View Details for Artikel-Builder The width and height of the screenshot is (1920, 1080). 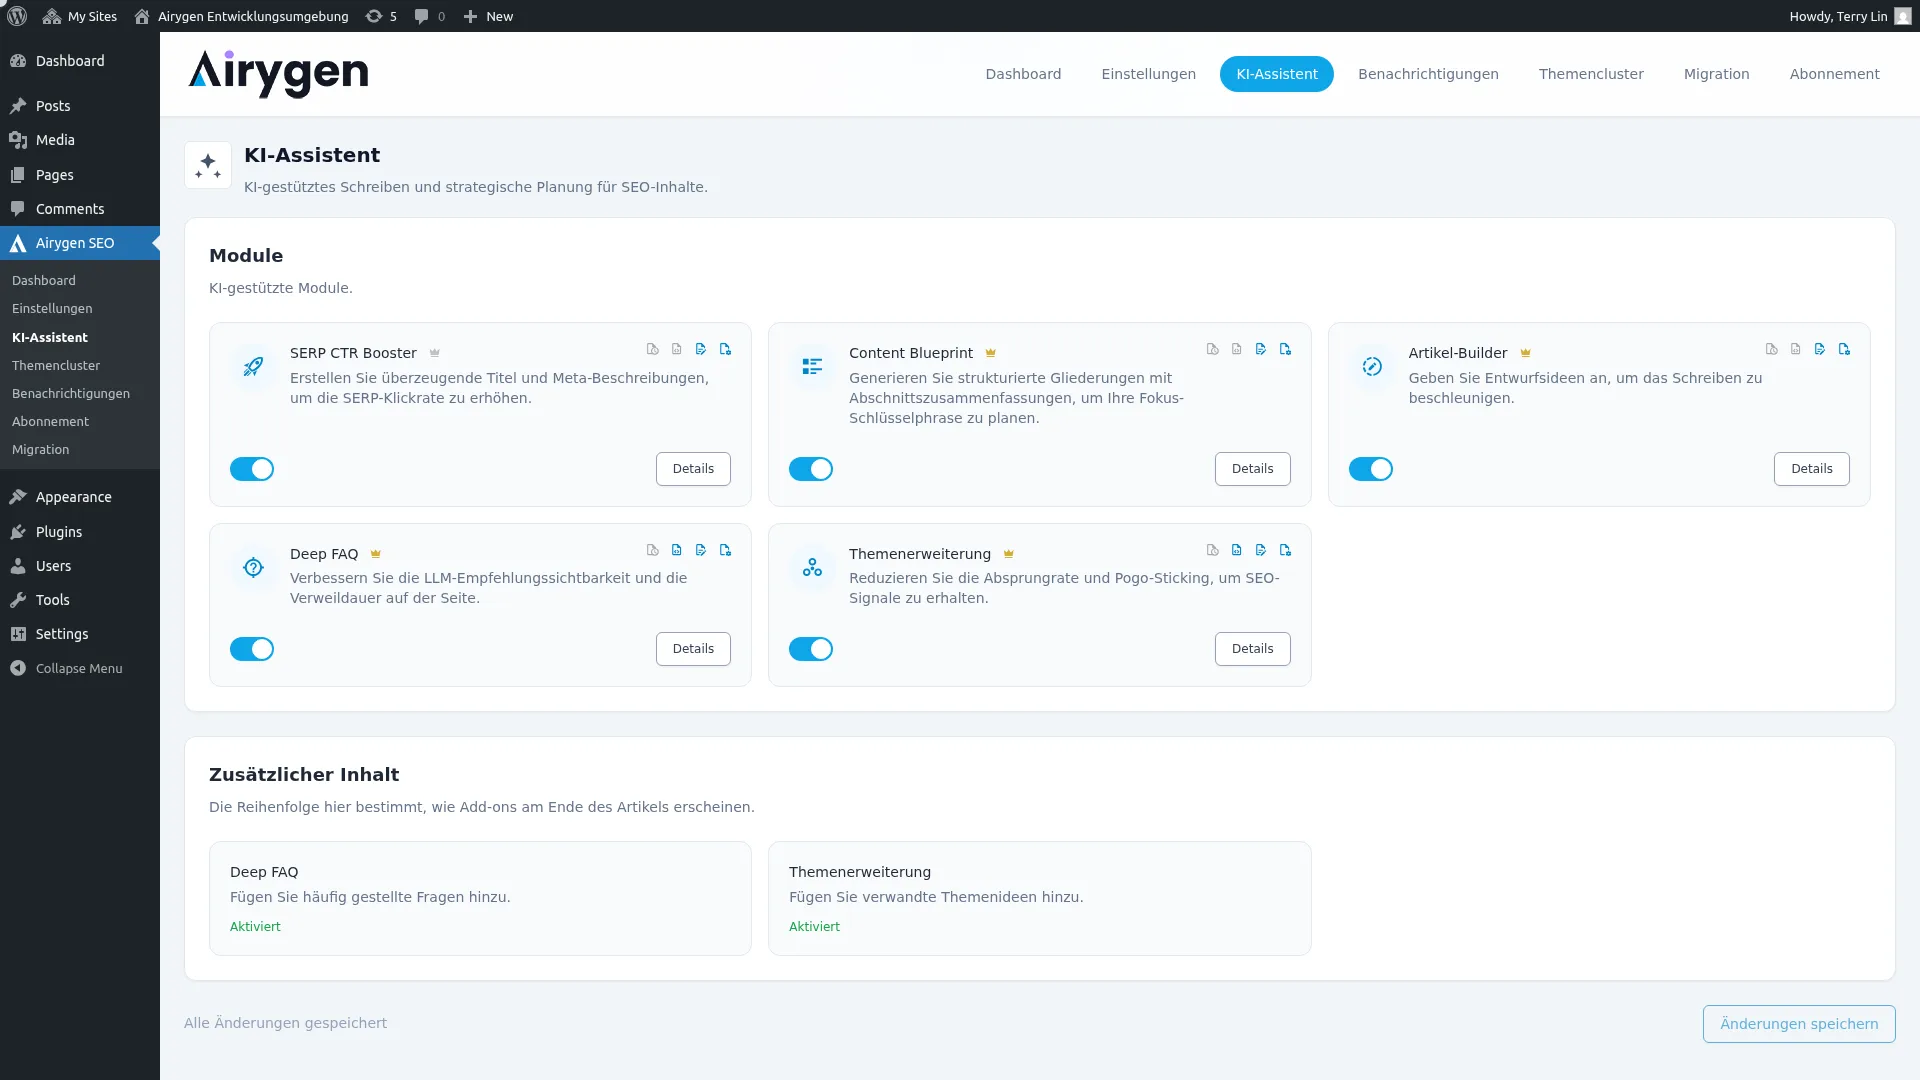point(1811,469)
